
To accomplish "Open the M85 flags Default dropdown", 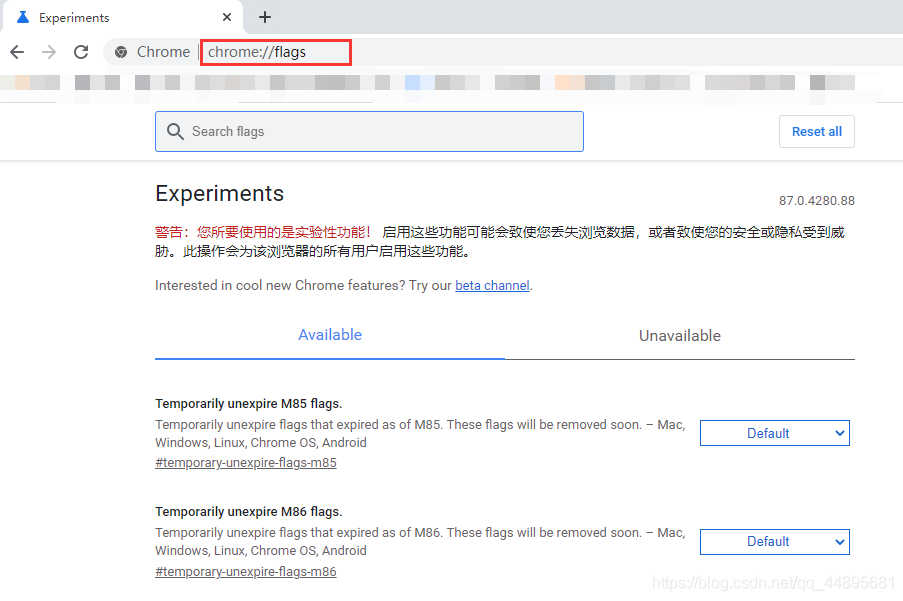I will tap(775, 433).
